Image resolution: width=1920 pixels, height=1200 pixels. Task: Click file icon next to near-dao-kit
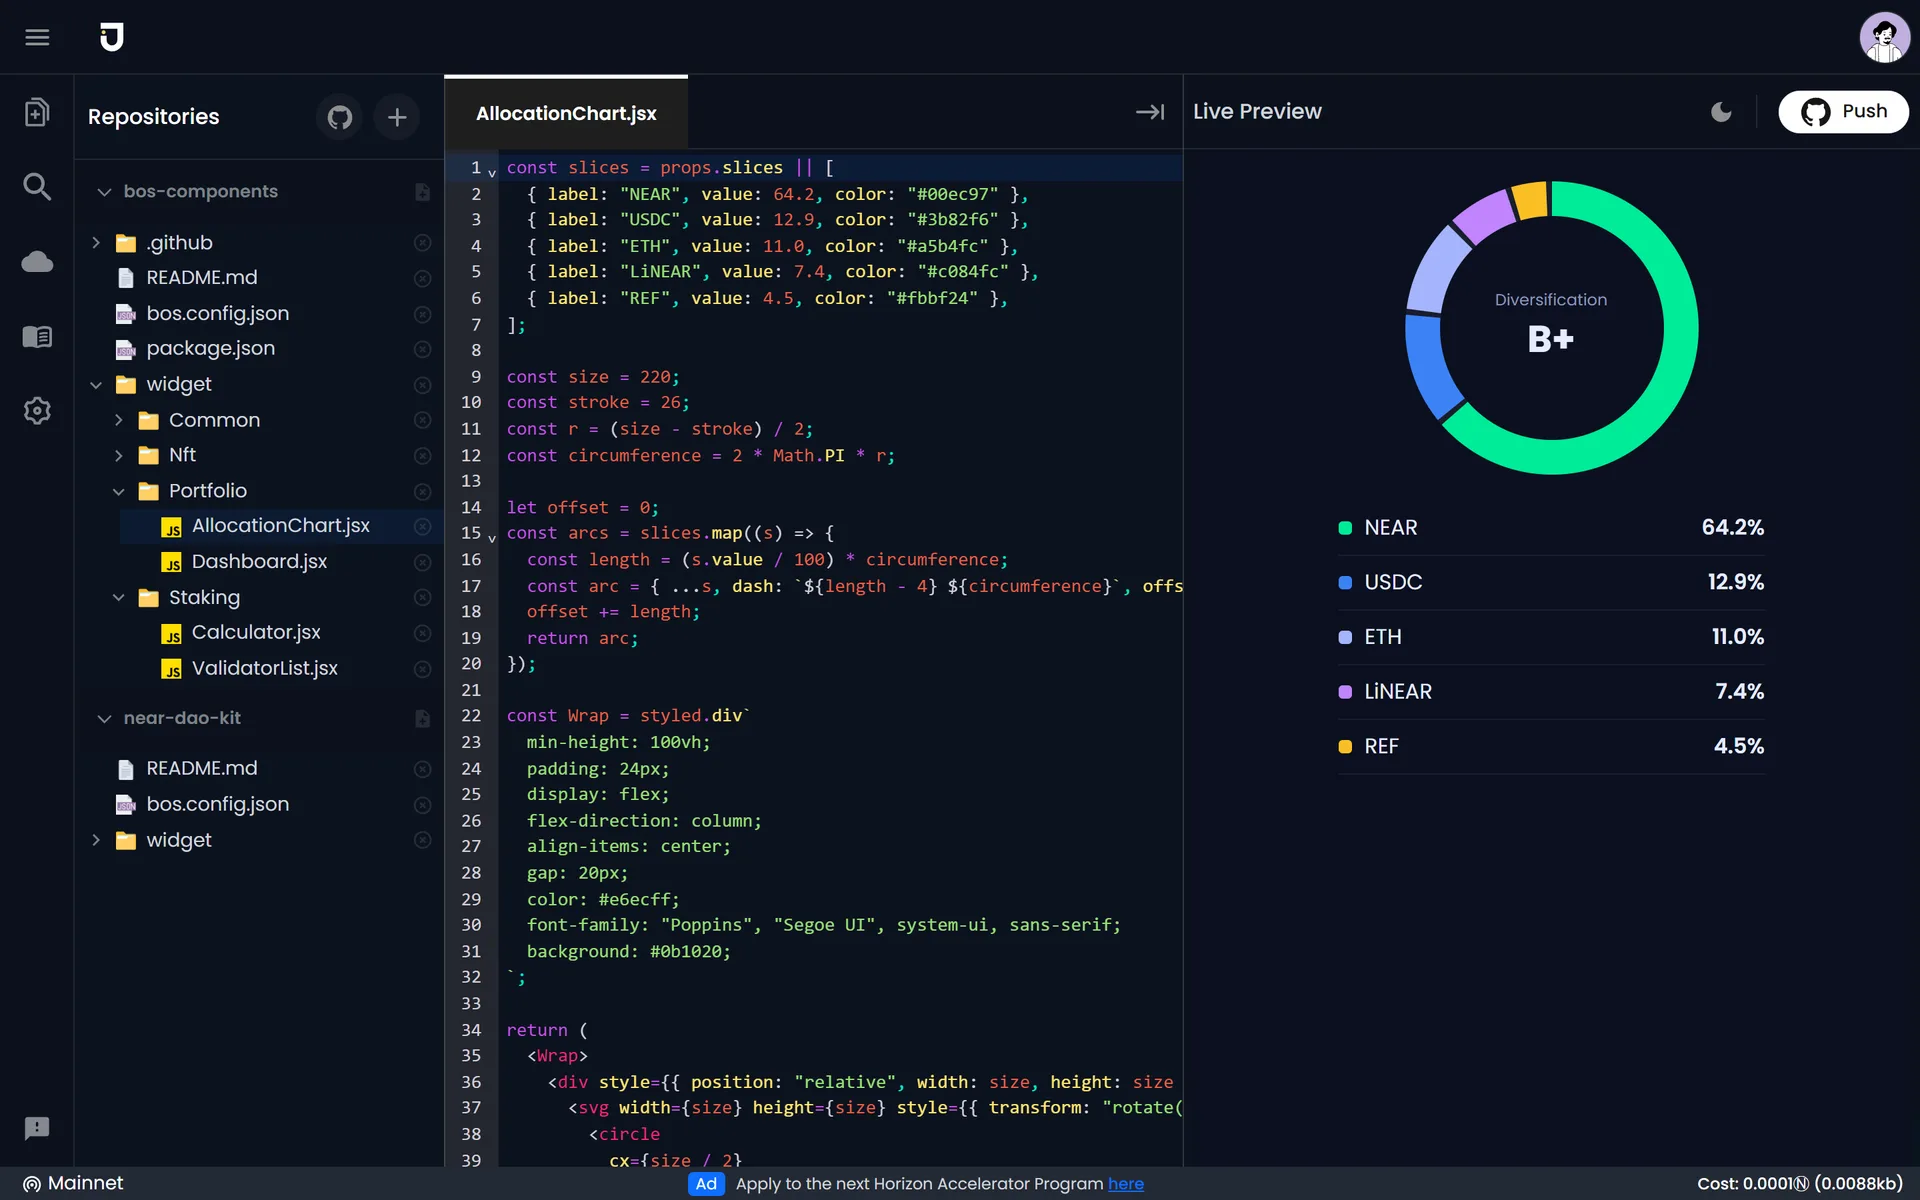point(422,718)
